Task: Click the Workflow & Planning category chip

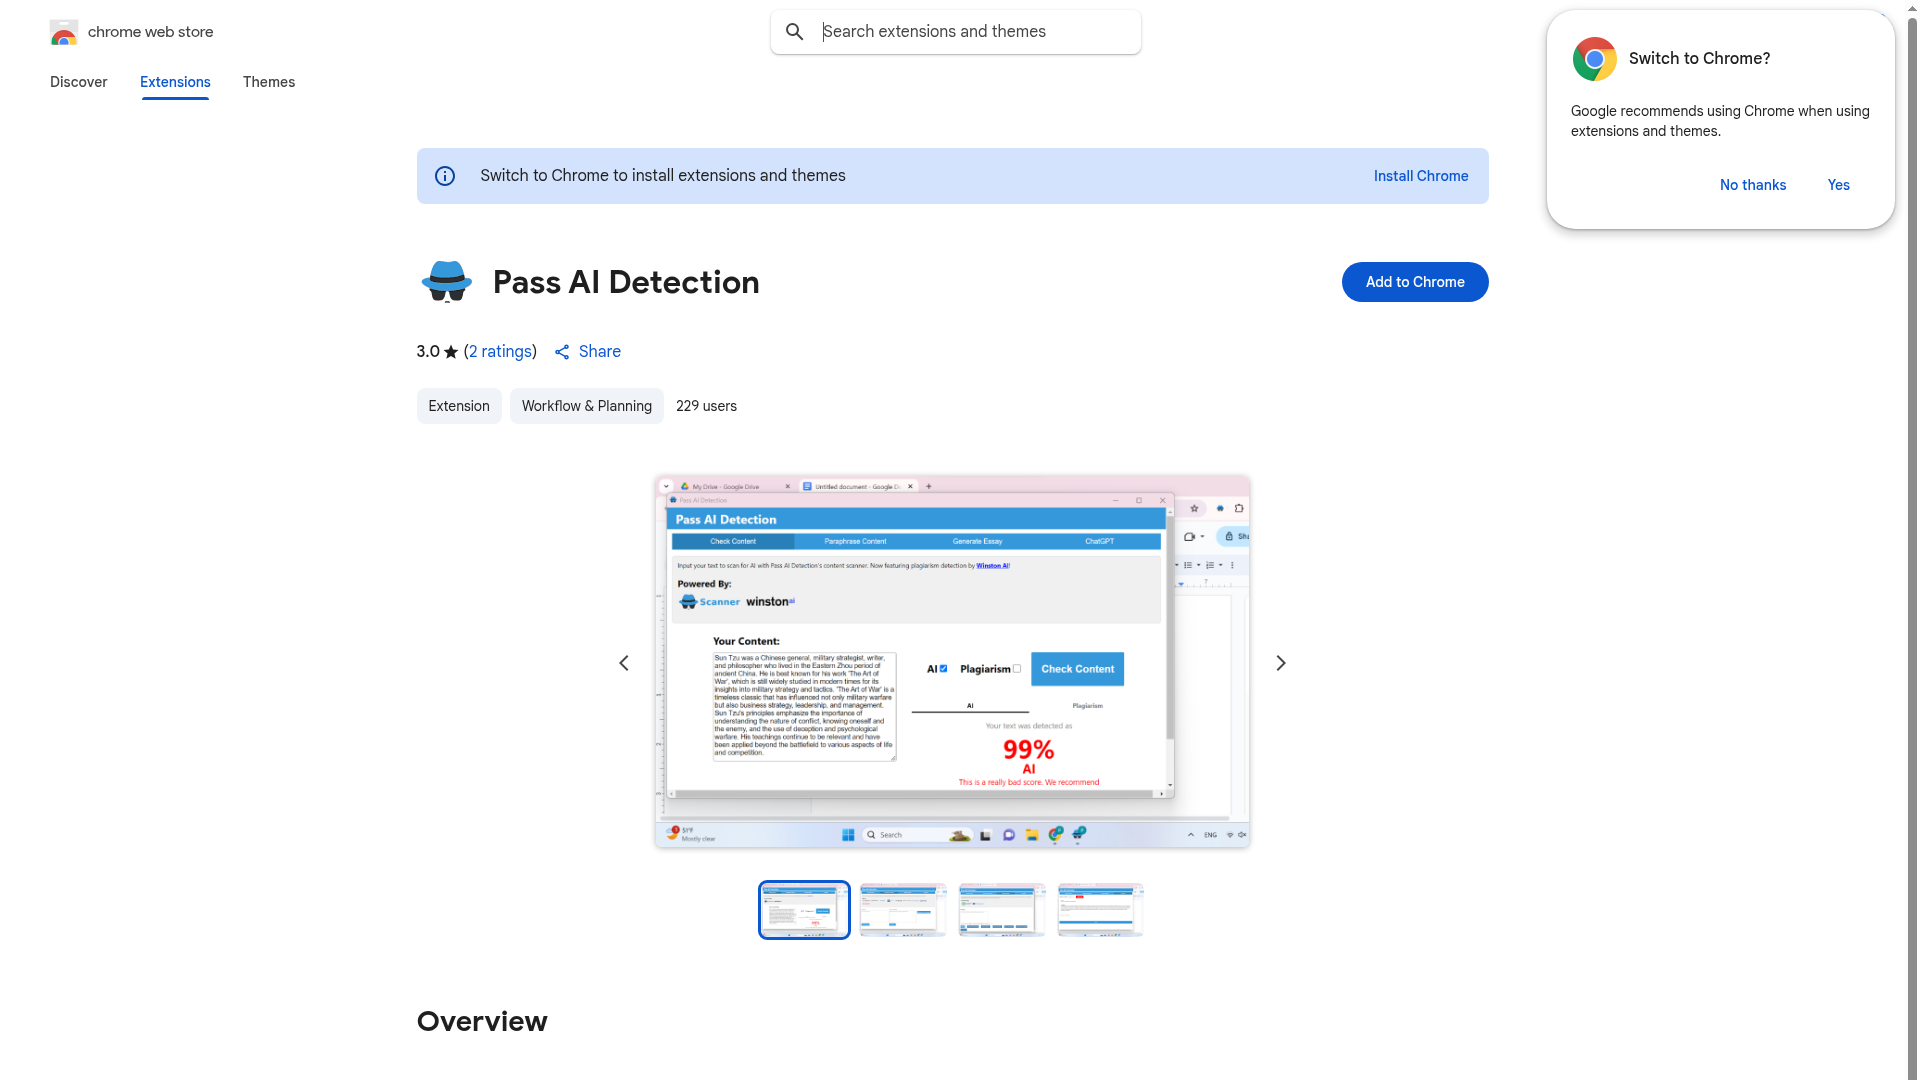Action: [587, 406]
